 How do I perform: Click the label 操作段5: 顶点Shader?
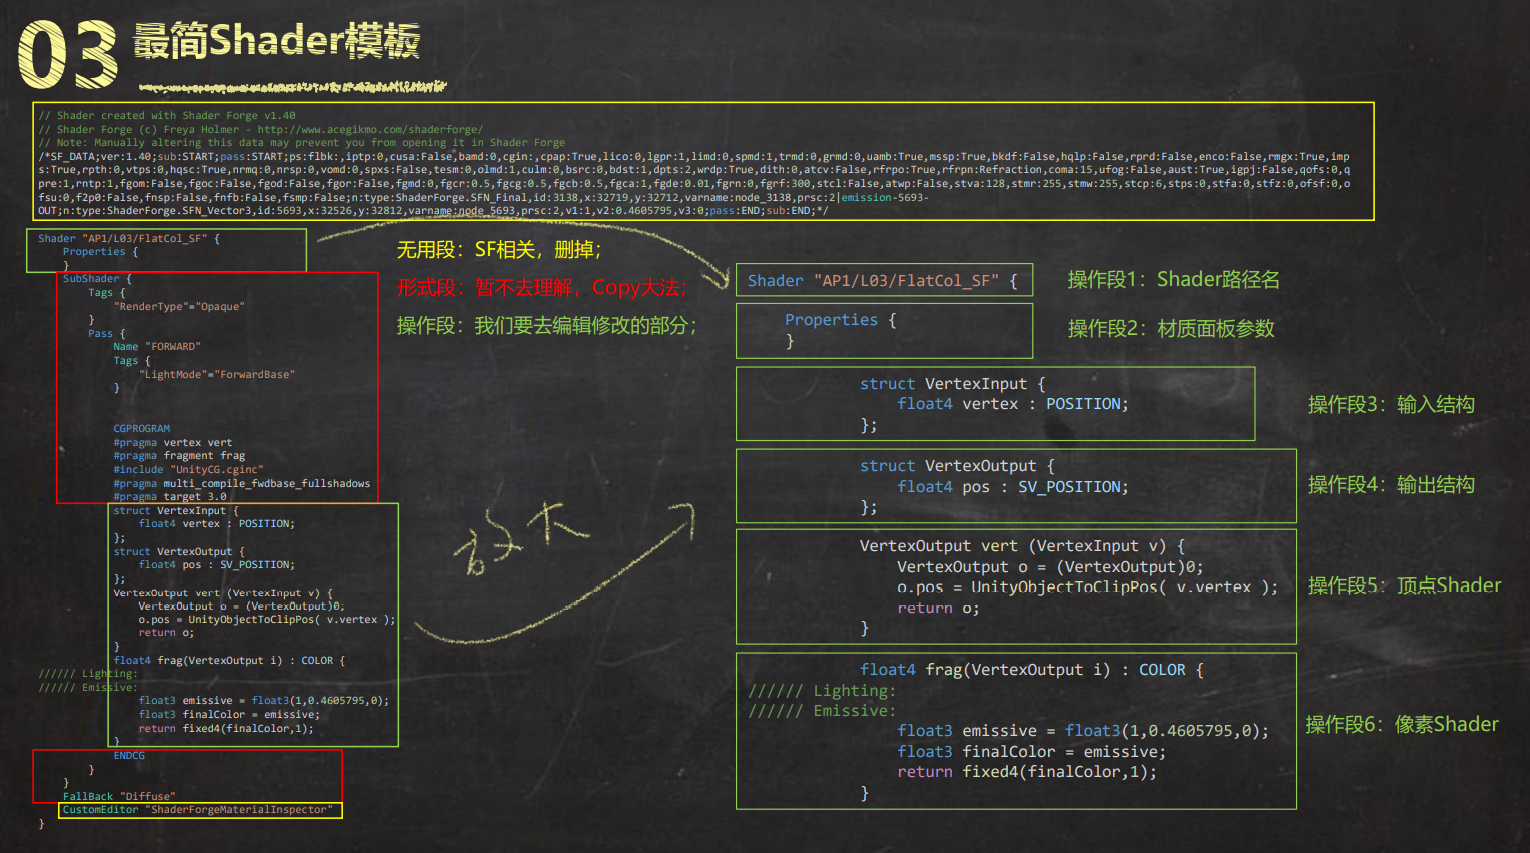1404,586
